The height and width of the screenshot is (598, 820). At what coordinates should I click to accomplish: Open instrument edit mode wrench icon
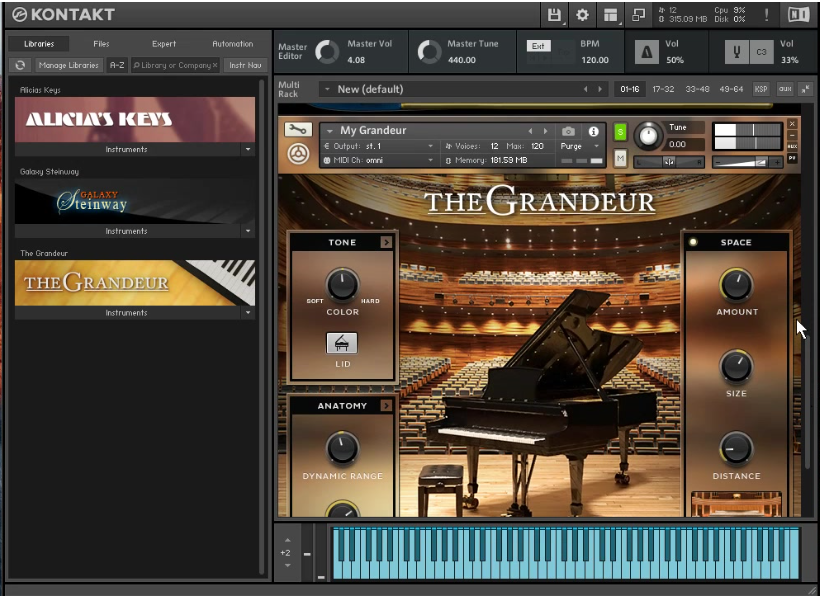point(298,129)
